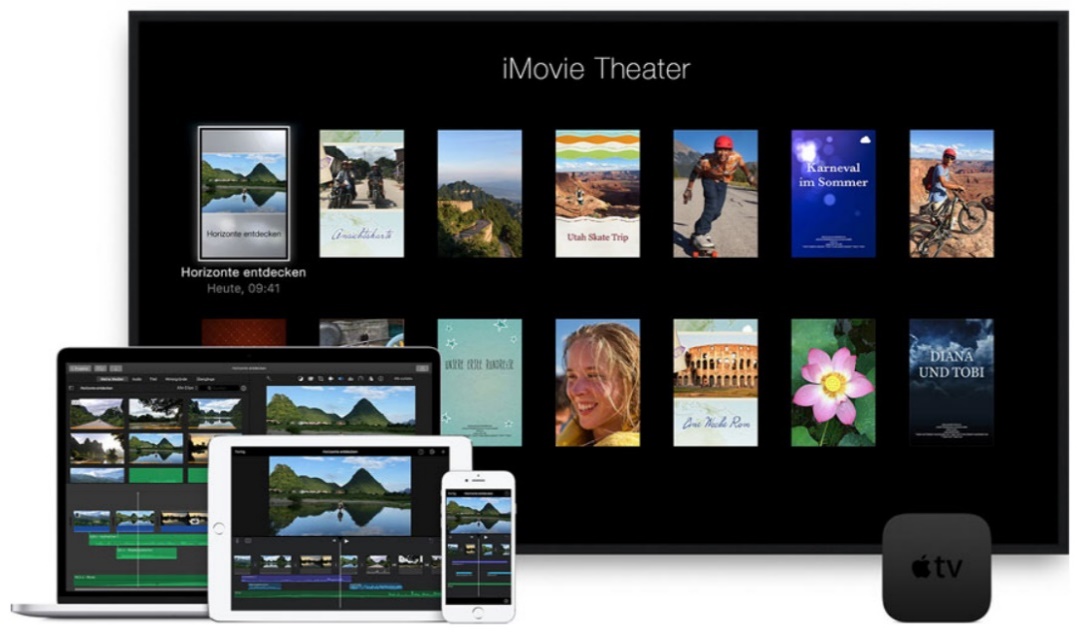1077x633 pixels.
Task: Tap the rewind button on iPhone iMovie
Action: [x=472, y=538]
